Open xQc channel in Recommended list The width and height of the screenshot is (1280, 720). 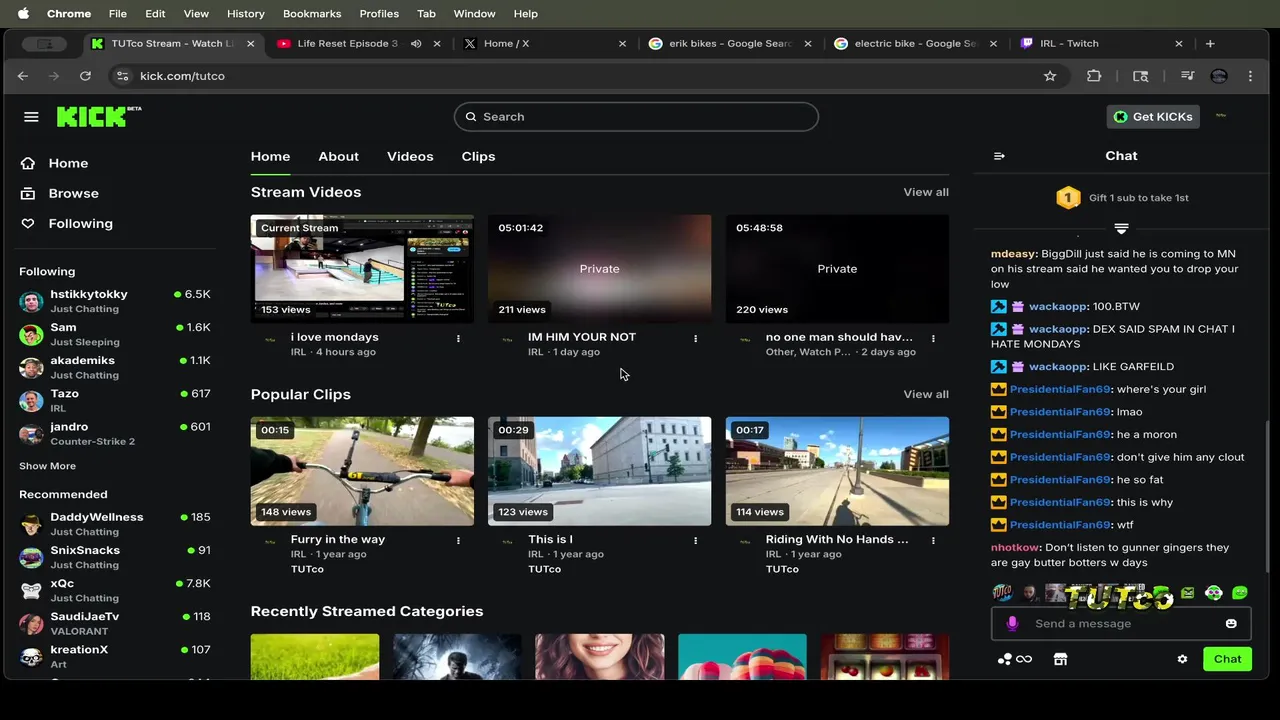click(115, 590)
